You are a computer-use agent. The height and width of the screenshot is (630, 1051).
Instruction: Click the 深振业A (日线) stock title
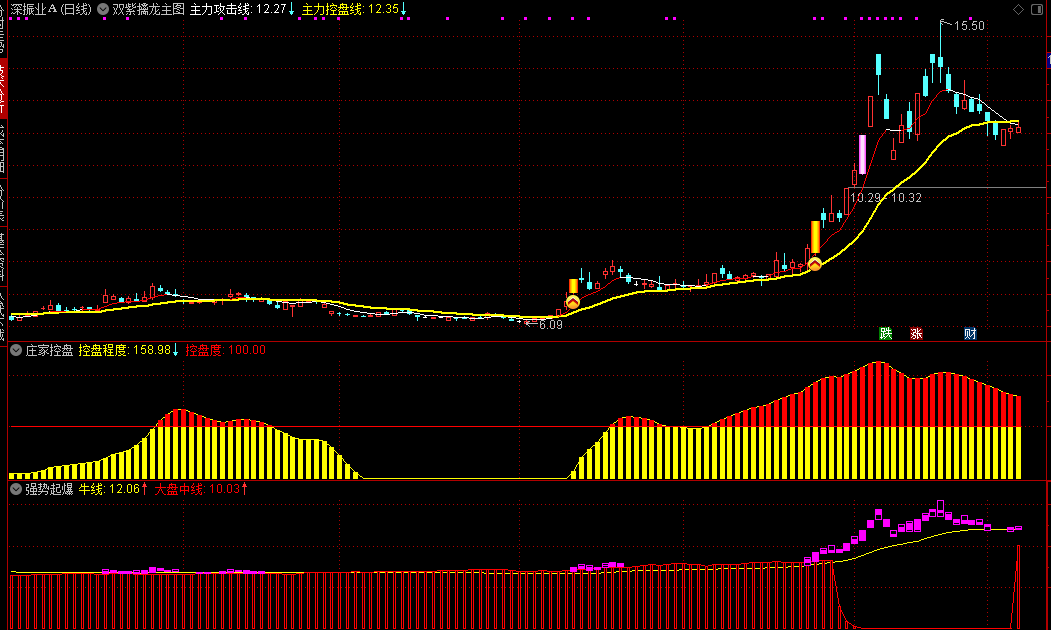tap(51, 9)
